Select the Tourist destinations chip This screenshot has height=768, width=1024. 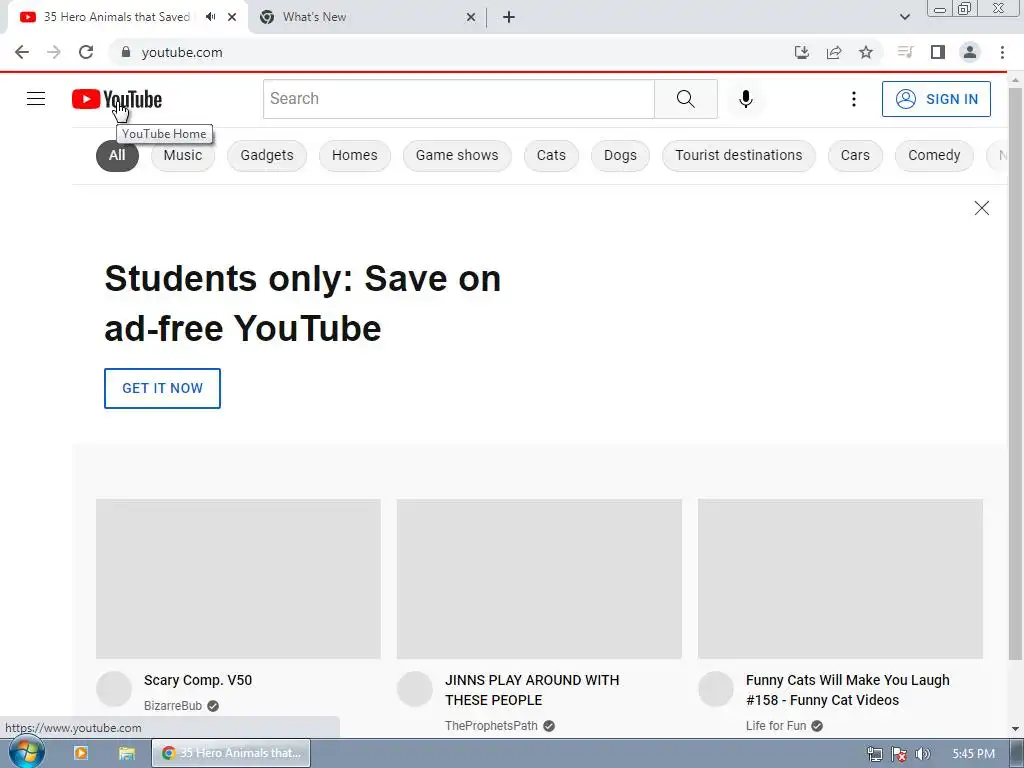(739, 155)
